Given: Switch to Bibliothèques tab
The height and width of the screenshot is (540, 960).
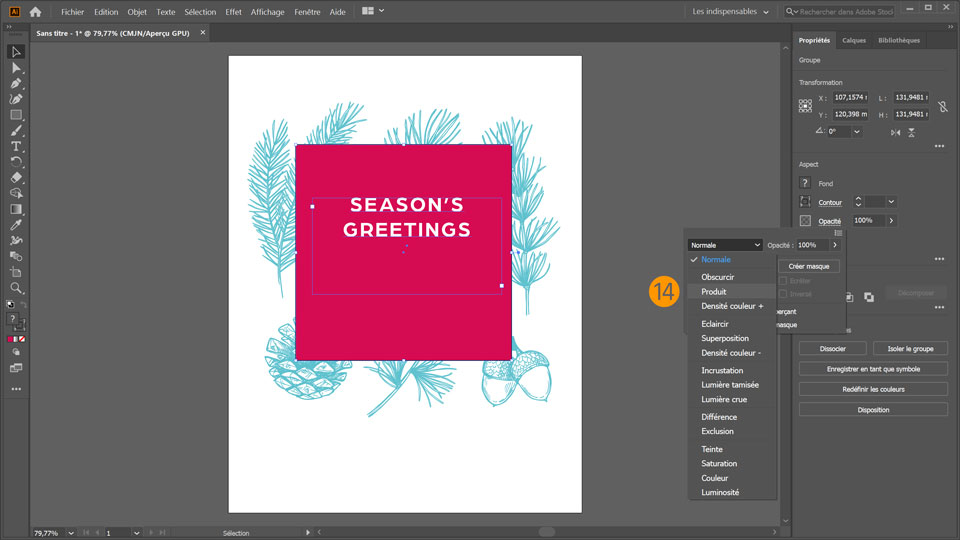Looking at the screenshot, I should 899,40.
